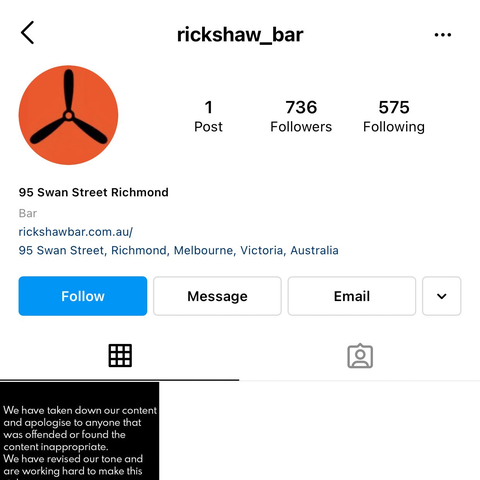Open the black apology post thumbnail
This screenshot has width=480, height=480.
79,431
